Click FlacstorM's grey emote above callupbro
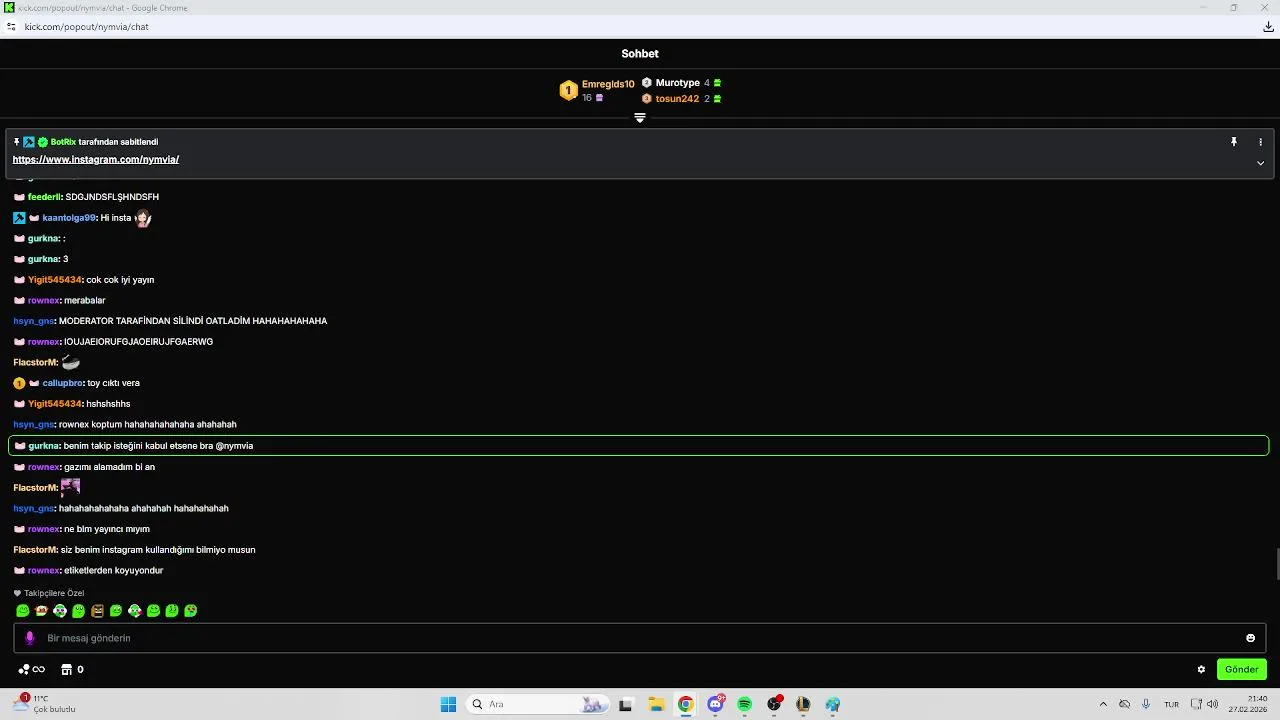Image resolution: width=1280 pixels, height=720 pixels. pos(70,362)
